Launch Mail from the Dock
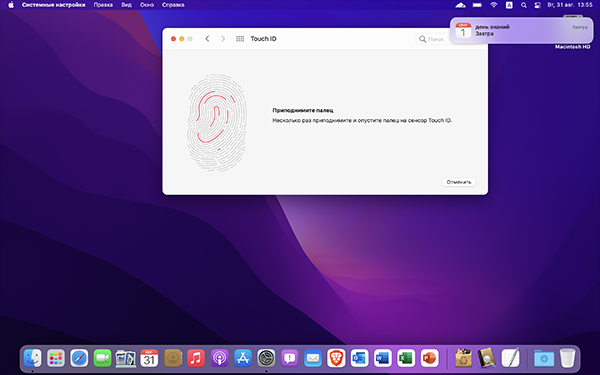600x375 pixels. [313, 359]
